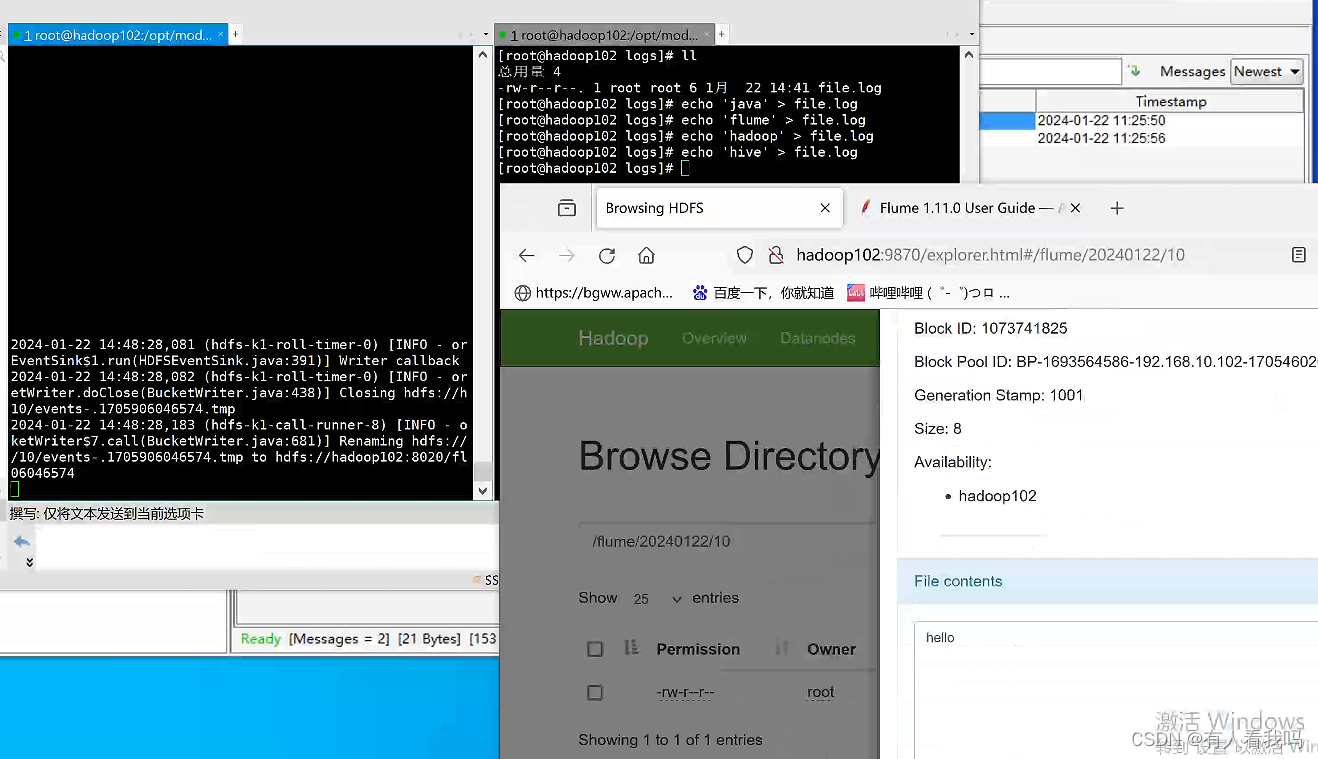Screen dimensions: 1318x759
Task: Click the File contents header
Action: click(1107, 581)
